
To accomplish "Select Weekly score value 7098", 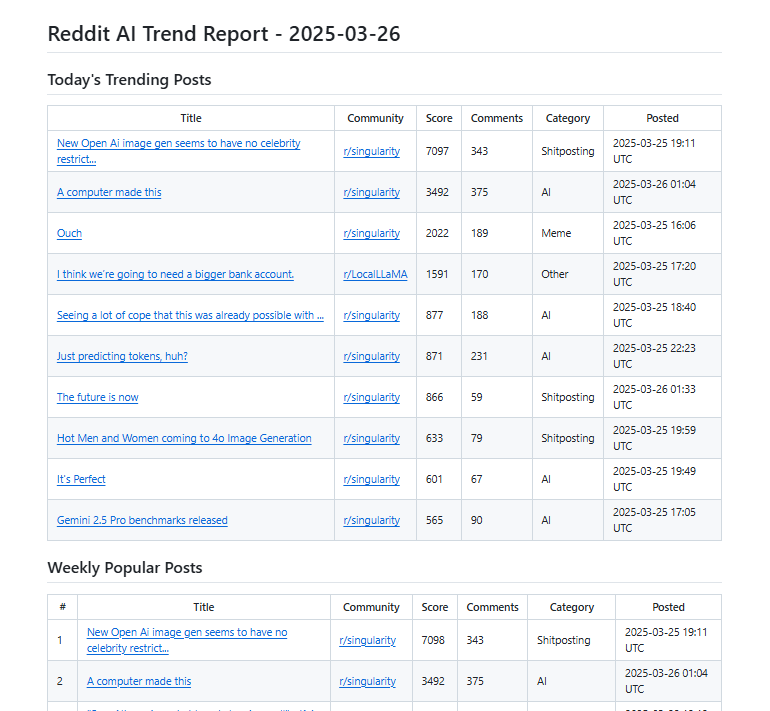I will pyautogui.click(x=433, y=640).
